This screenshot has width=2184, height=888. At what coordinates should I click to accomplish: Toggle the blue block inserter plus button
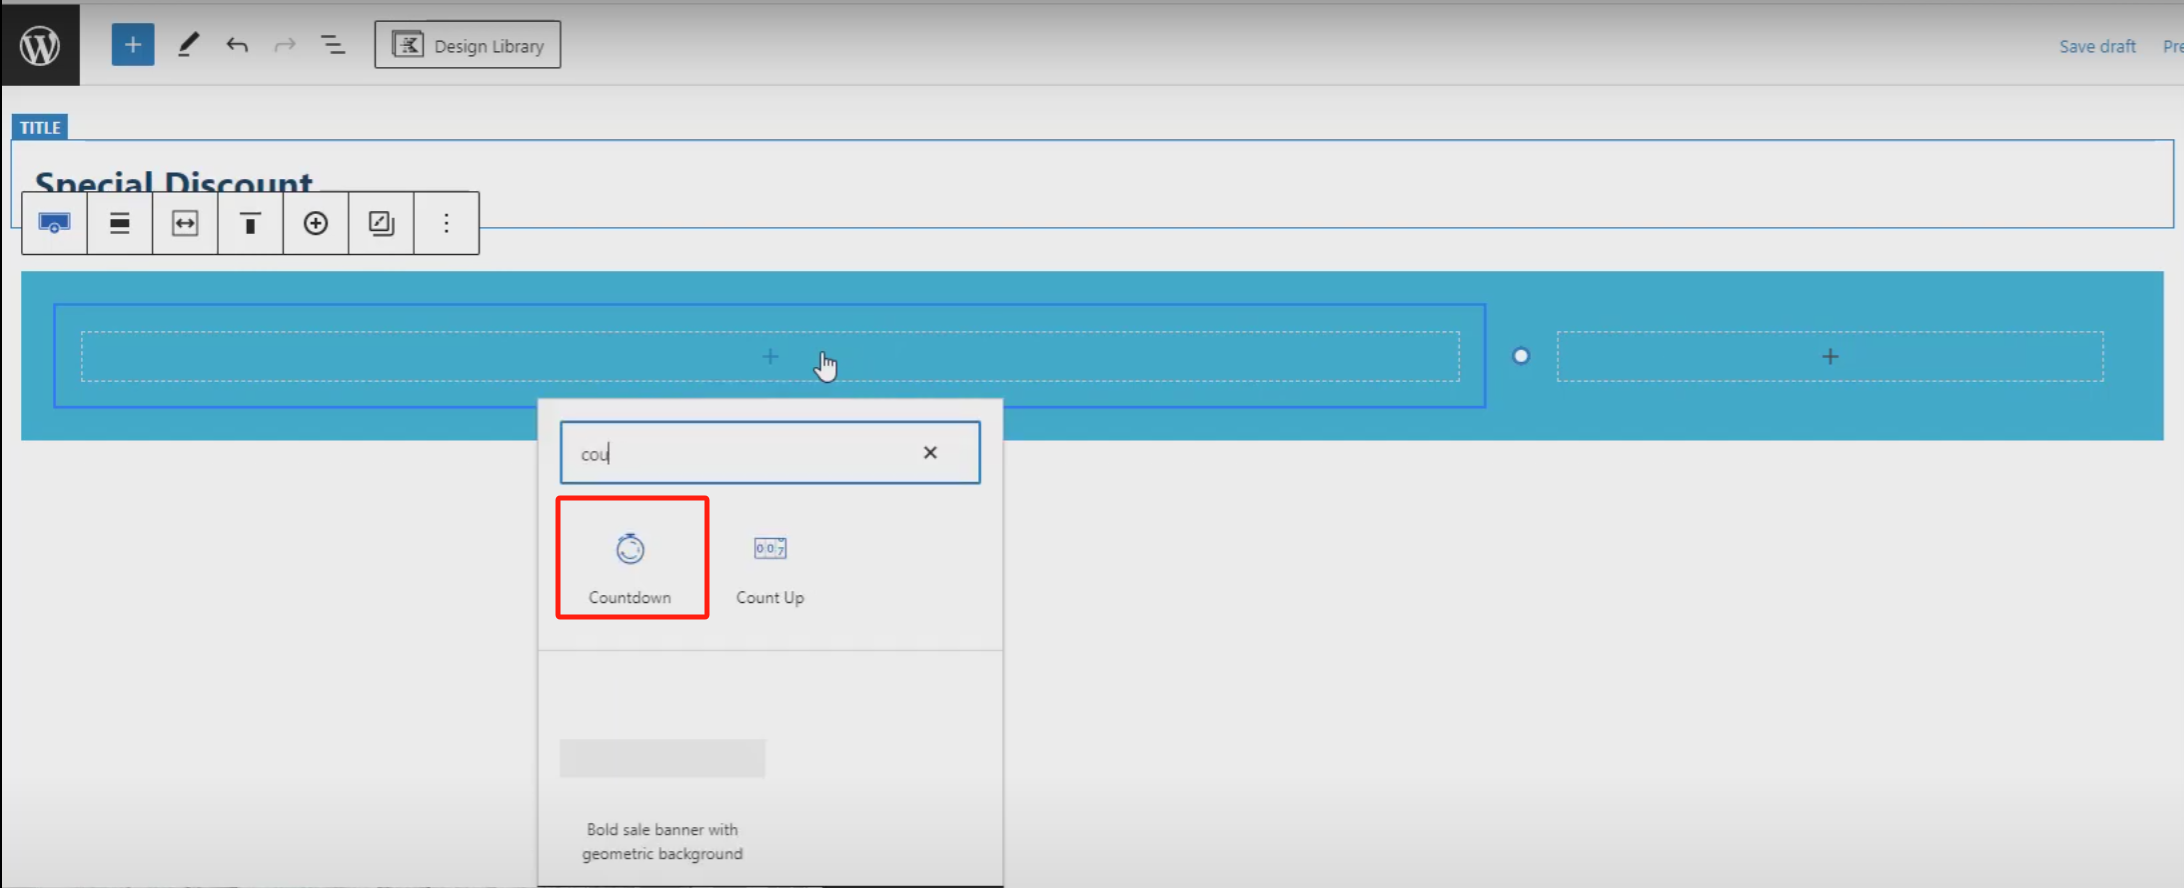[x=132, y=45]
